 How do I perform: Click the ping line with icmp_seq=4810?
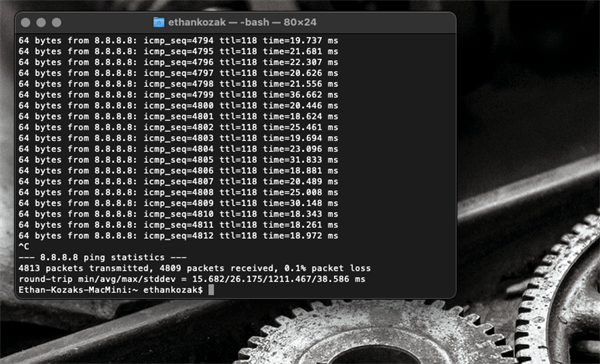[x=178, y=214]
